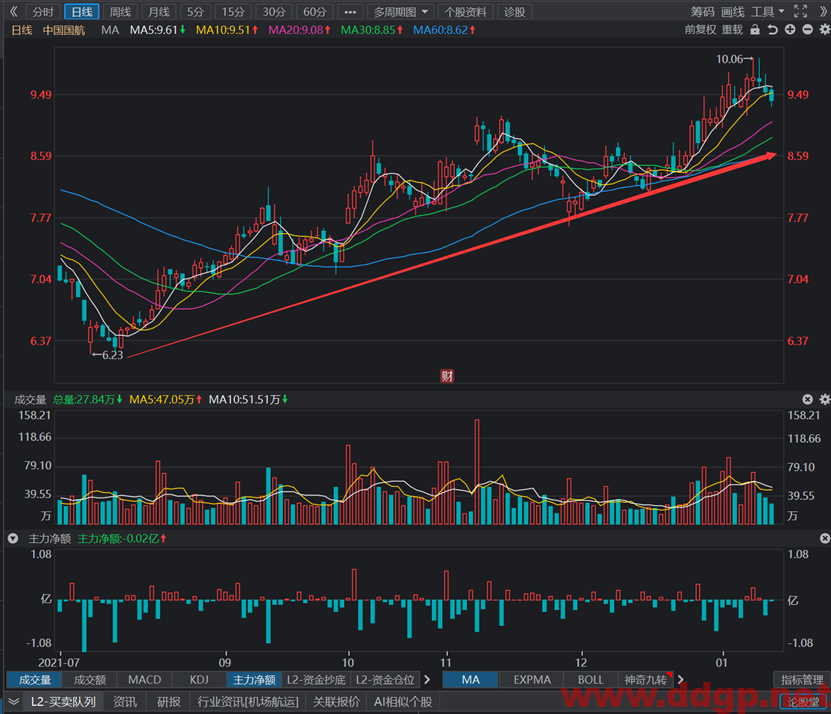Open 筹码 chip distribution
The image size is (831, 714).
(702, 12)
